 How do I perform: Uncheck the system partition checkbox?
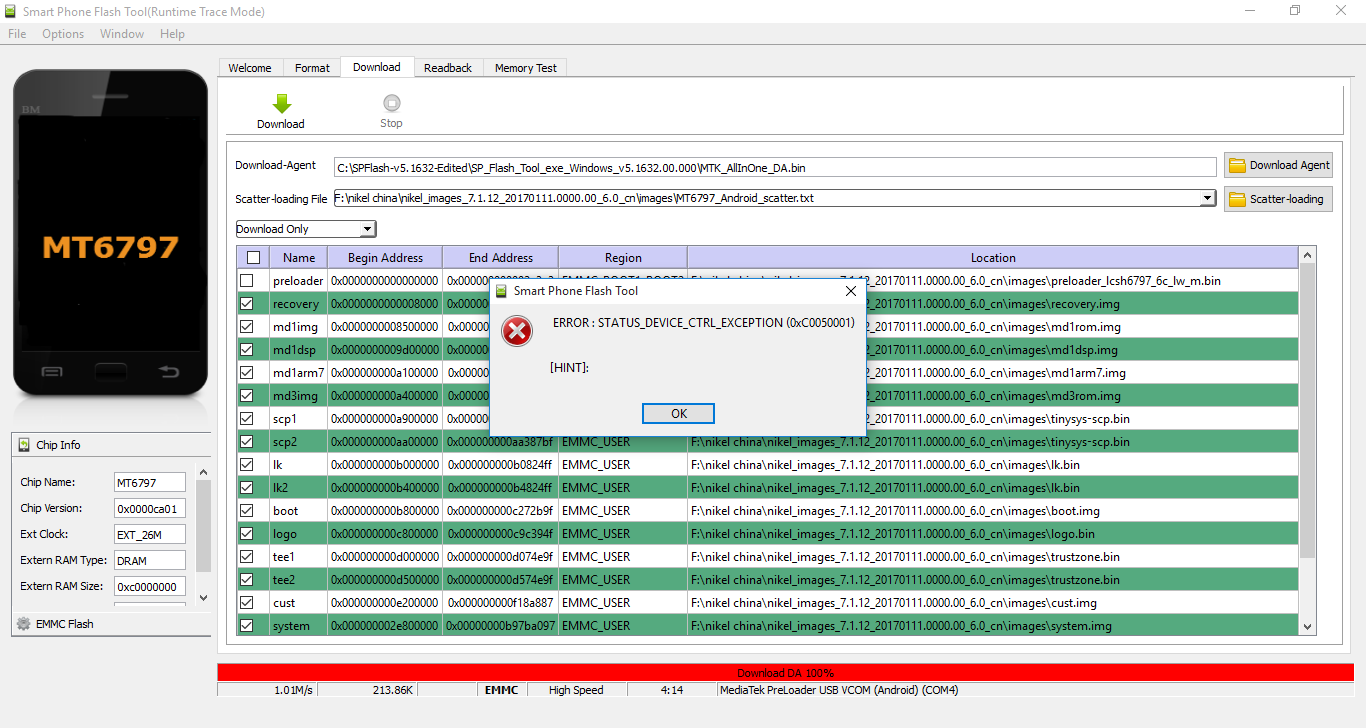[x=247, y=626]
